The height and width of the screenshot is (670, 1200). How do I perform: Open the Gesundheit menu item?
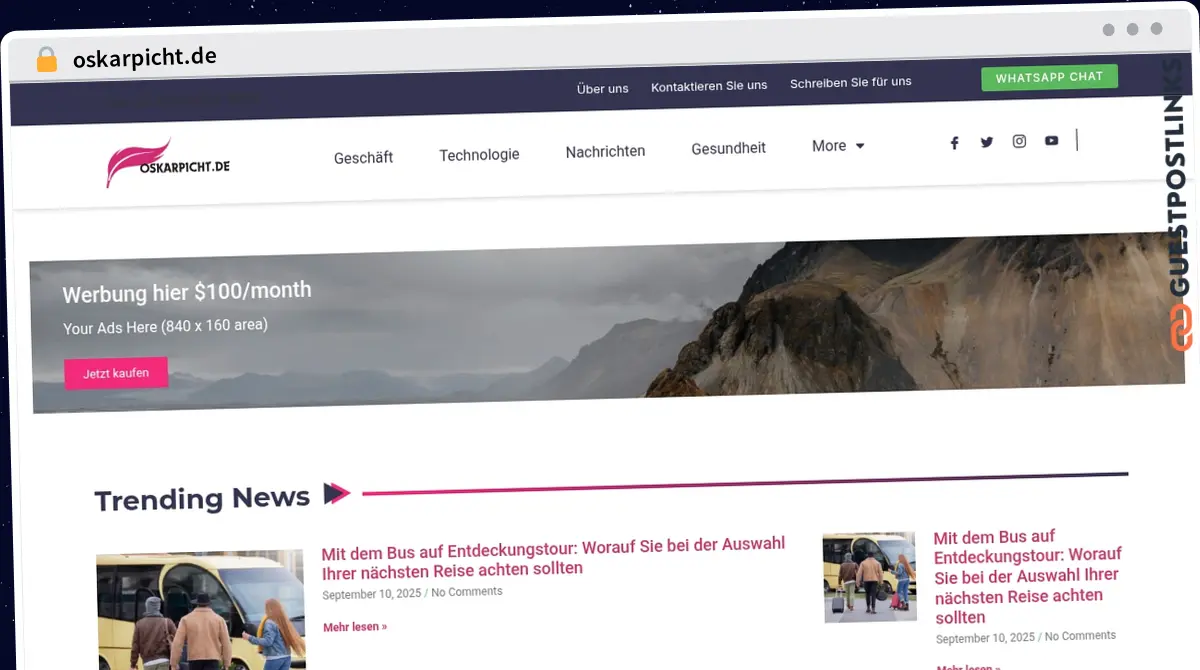[x=728, y=148]
